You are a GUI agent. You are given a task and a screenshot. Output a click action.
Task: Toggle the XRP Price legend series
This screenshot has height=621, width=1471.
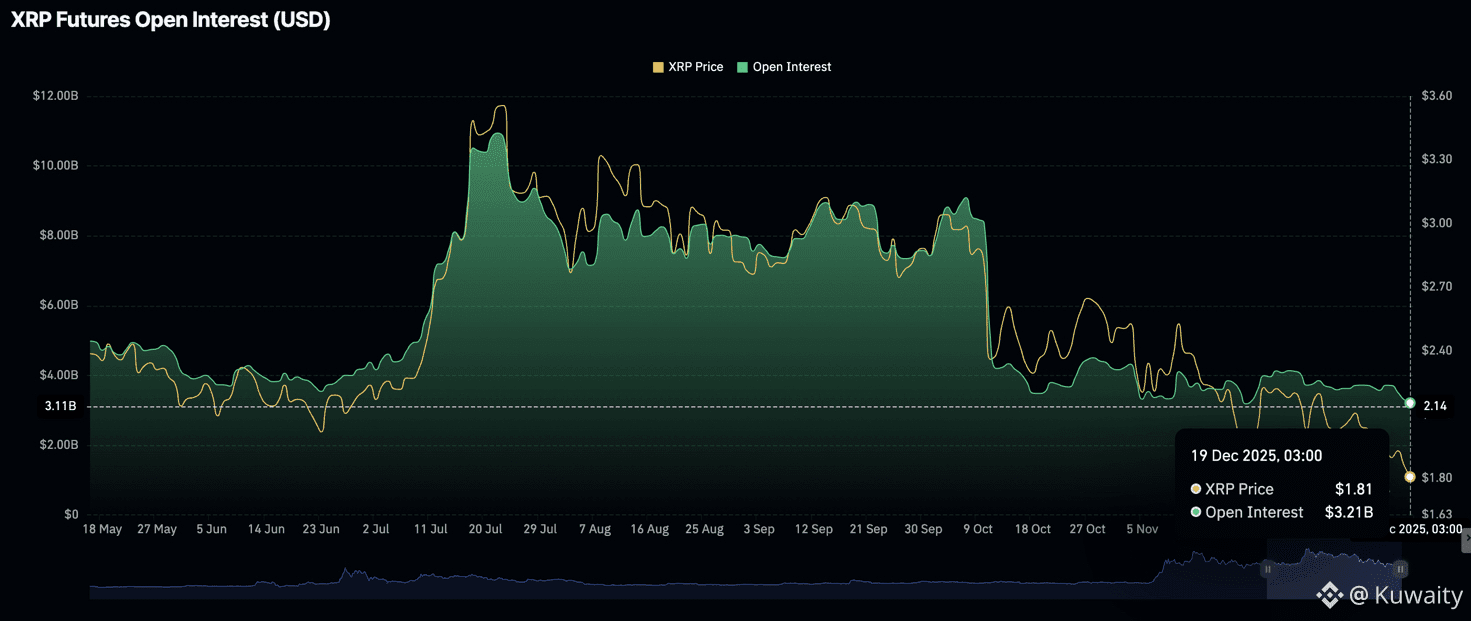pyautogui.click(x=695, y=67)
